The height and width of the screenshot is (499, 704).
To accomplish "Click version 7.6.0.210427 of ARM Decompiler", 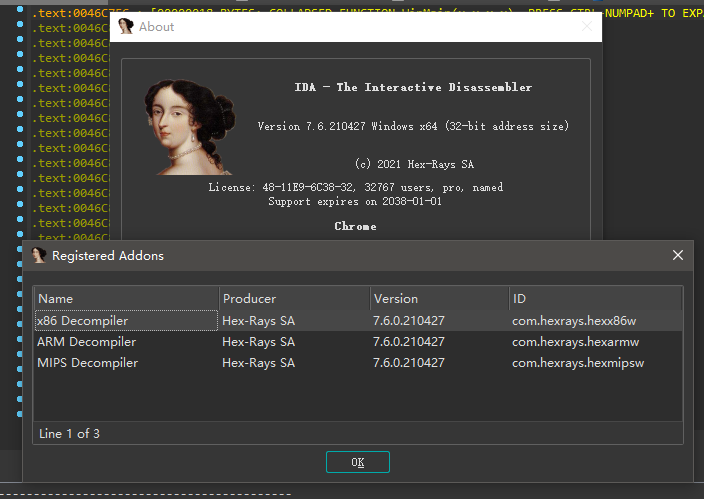I will pyautogui.click(x=409, y=342).
